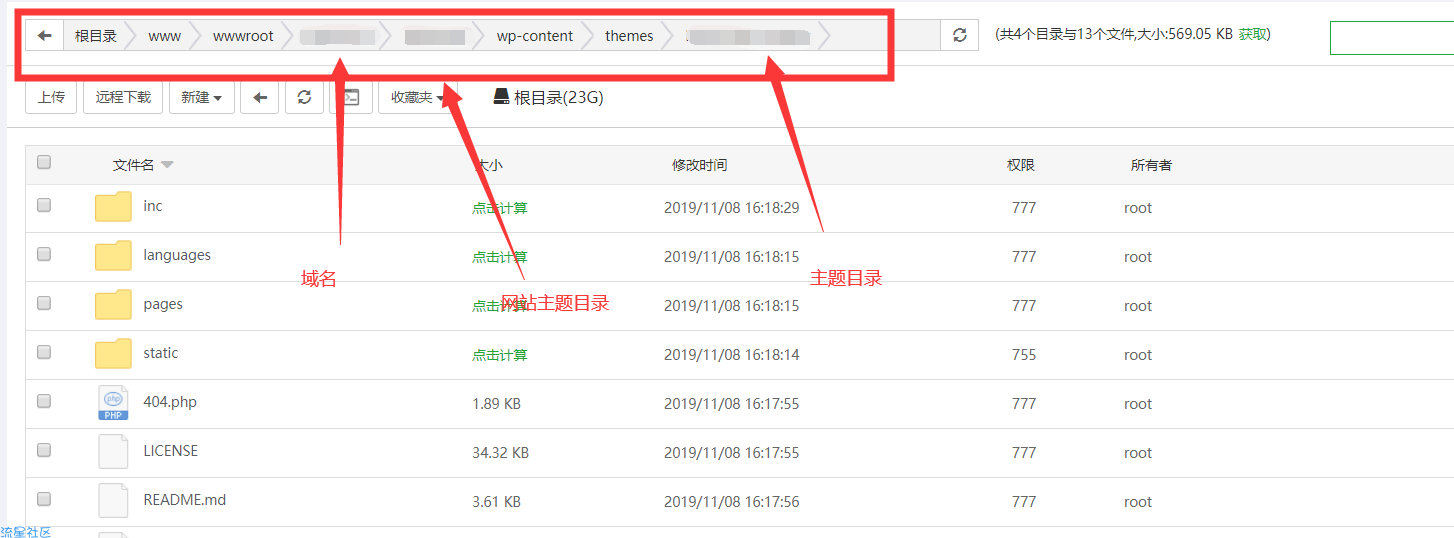The width and height of the screenshot is (1454, 538).
Task: Click the 2019/11/08 16:18:29 timestamp
Action: click(x=732, y=208)
